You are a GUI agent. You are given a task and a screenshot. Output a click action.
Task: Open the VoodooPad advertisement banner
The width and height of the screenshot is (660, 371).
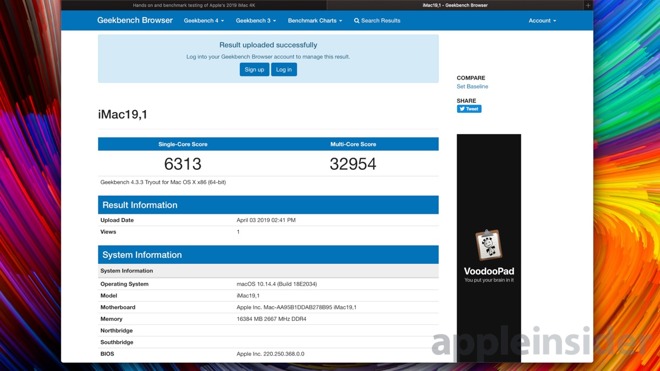489,248
